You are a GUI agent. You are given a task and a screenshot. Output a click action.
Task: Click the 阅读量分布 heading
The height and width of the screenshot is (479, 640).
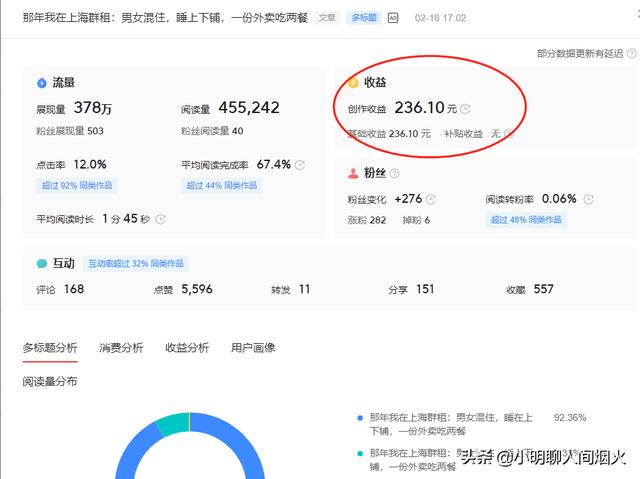[x=50, y=382]
